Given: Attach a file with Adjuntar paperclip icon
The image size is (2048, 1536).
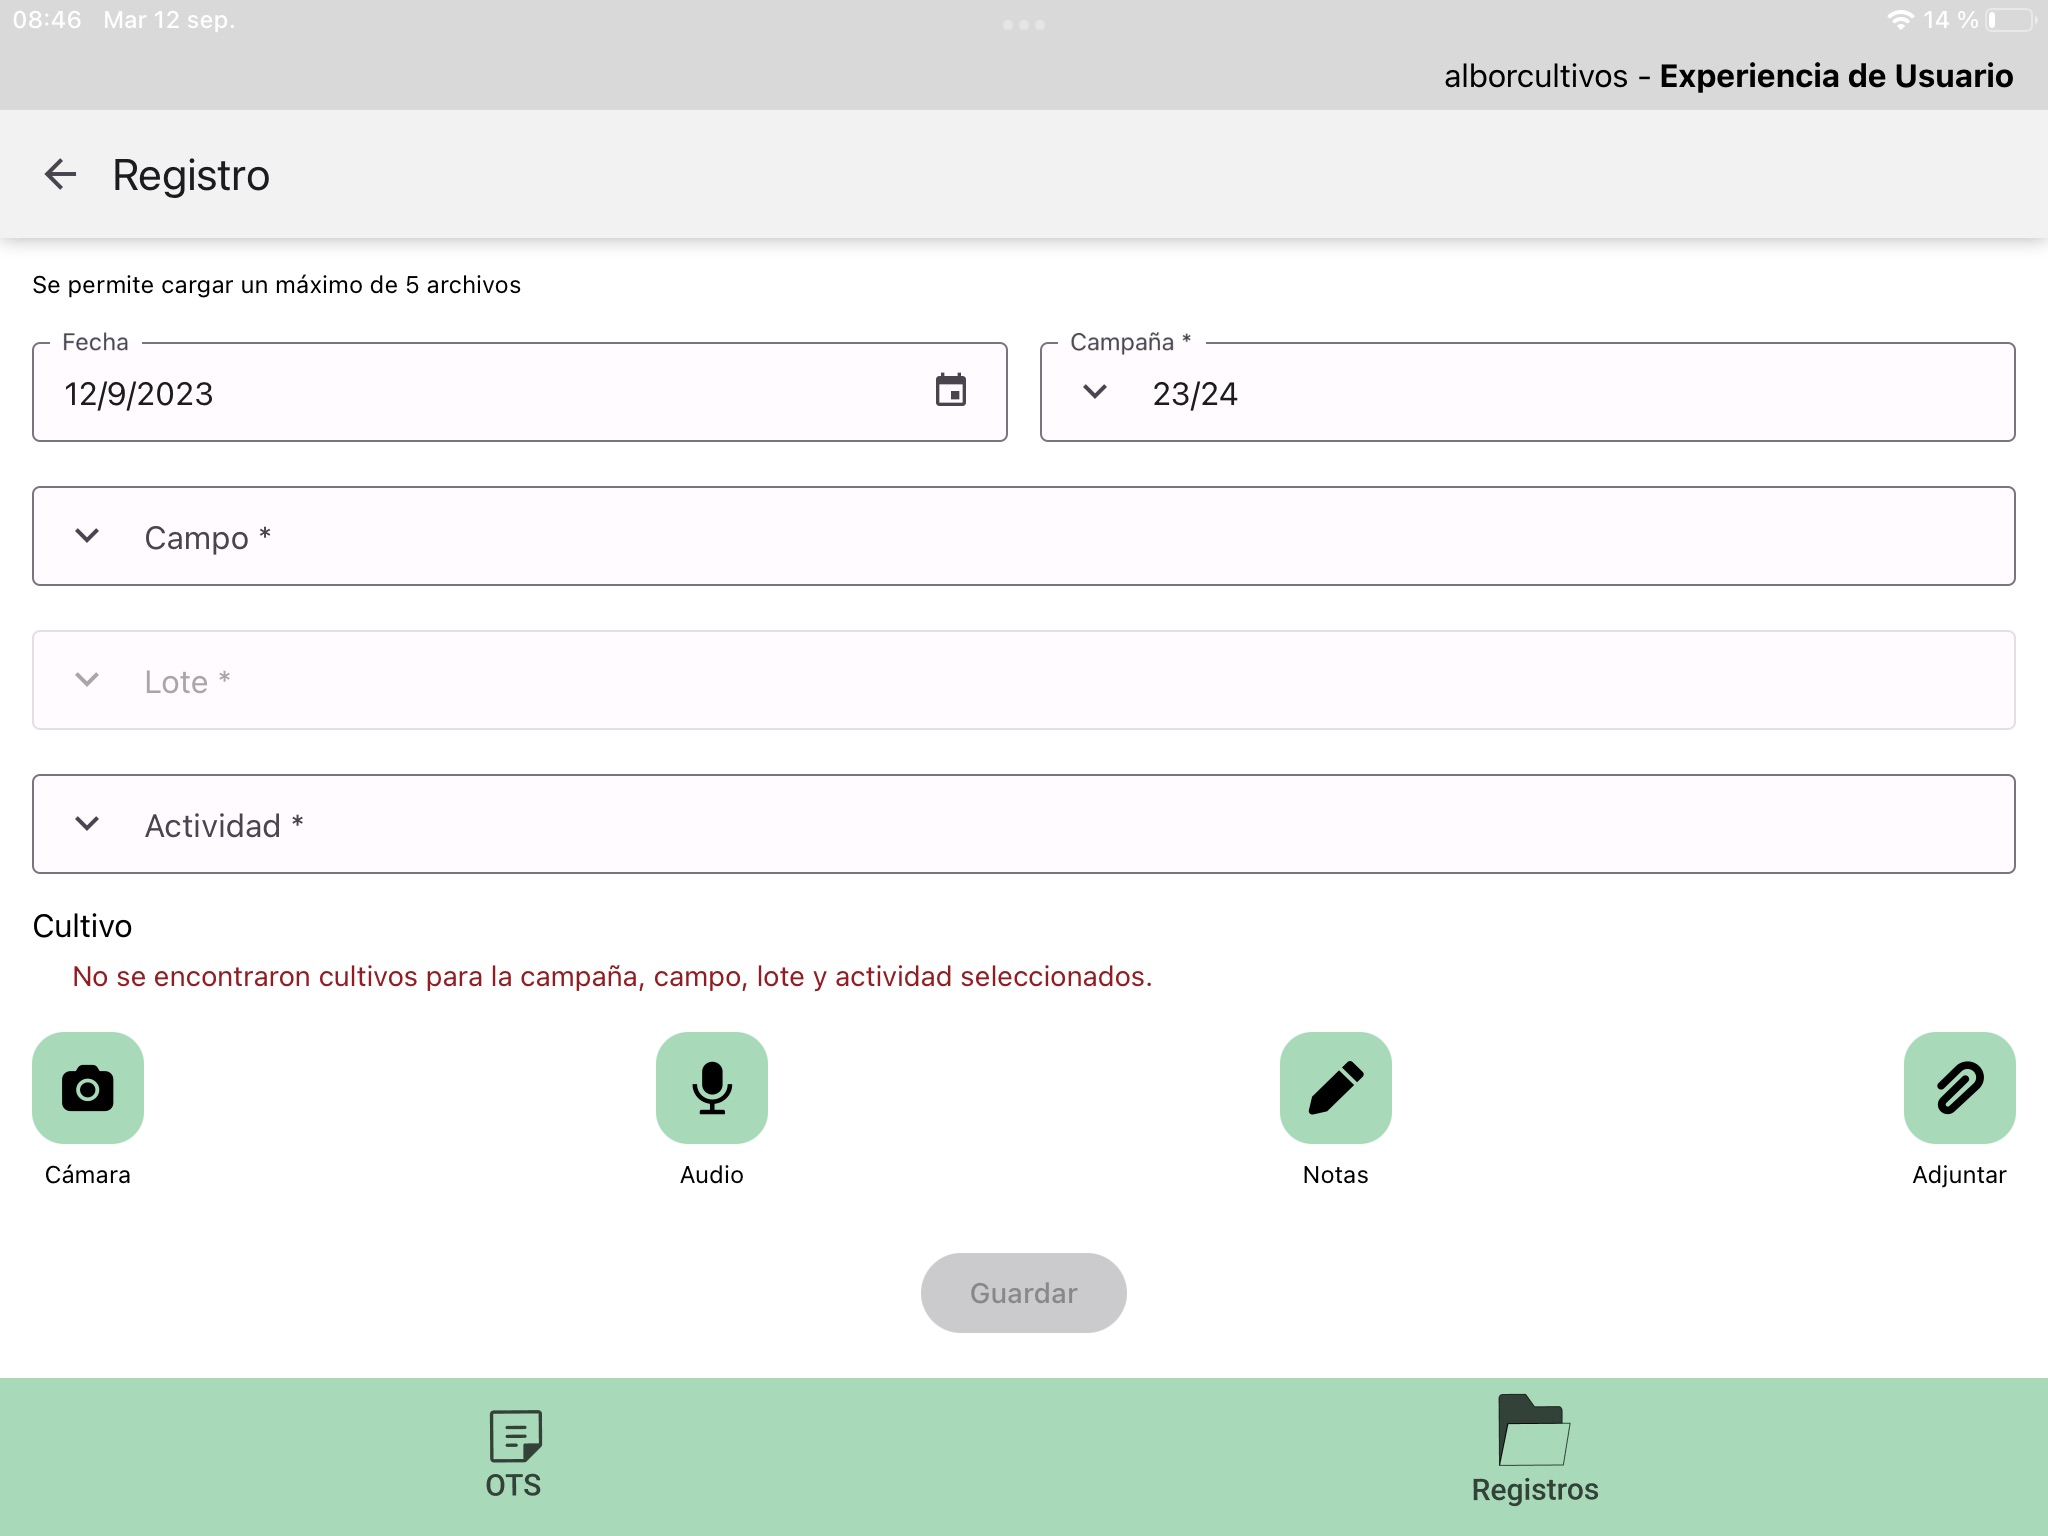Looking at the screenshot, I should pos(1960,1088).
